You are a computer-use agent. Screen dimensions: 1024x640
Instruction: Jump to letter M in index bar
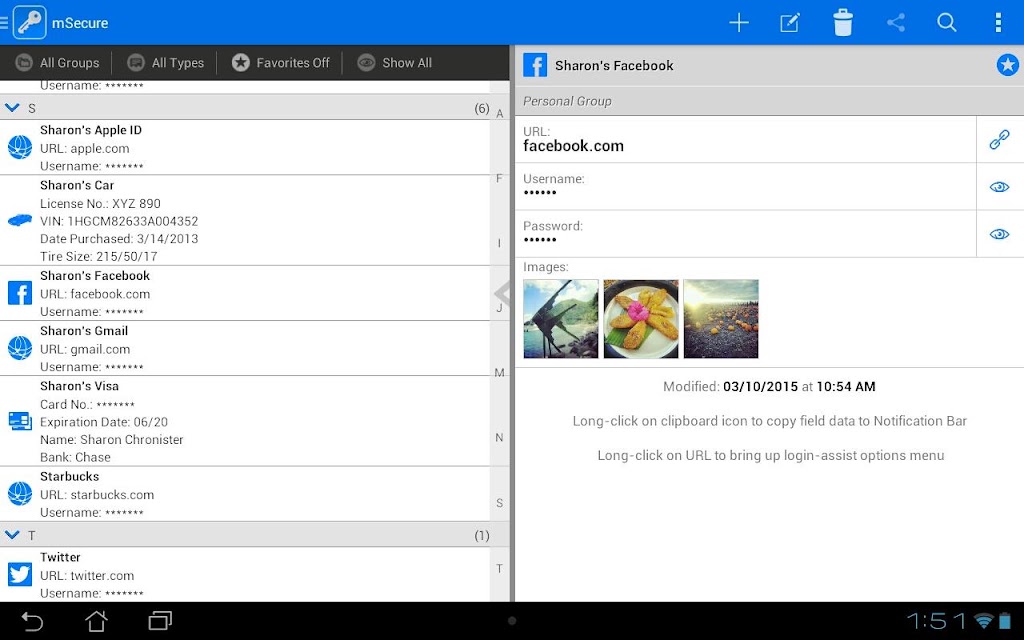click(500, 373)
